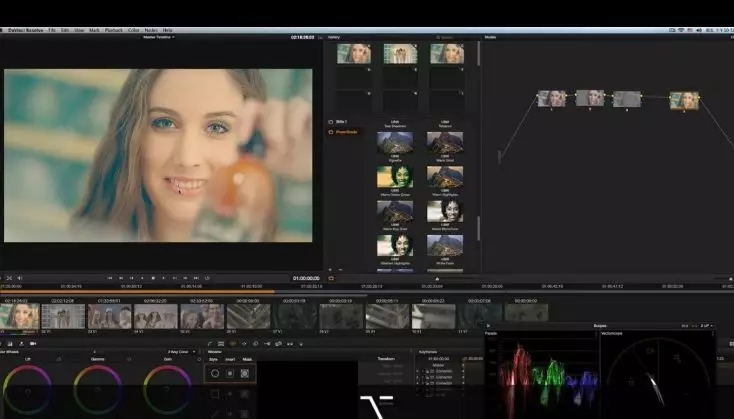Image resolution: width=734 pixels, height=419 pixels.
Task: Click the orange mini-timeline progress bar
Action: (137, 292)
